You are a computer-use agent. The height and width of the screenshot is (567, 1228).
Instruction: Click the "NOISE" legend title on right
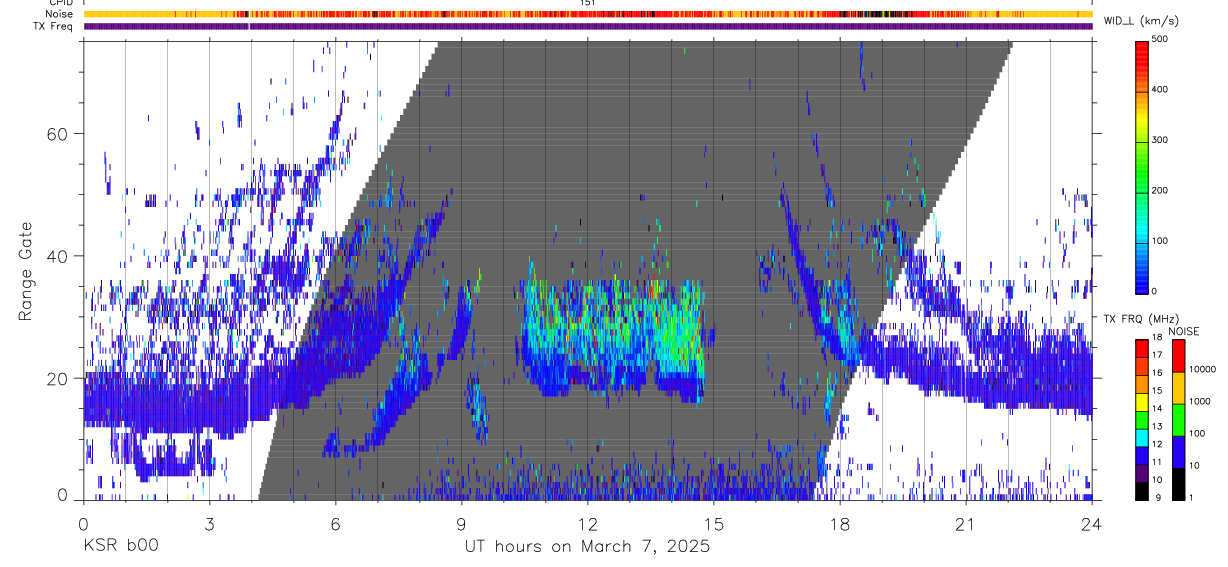coord(1183,331)
